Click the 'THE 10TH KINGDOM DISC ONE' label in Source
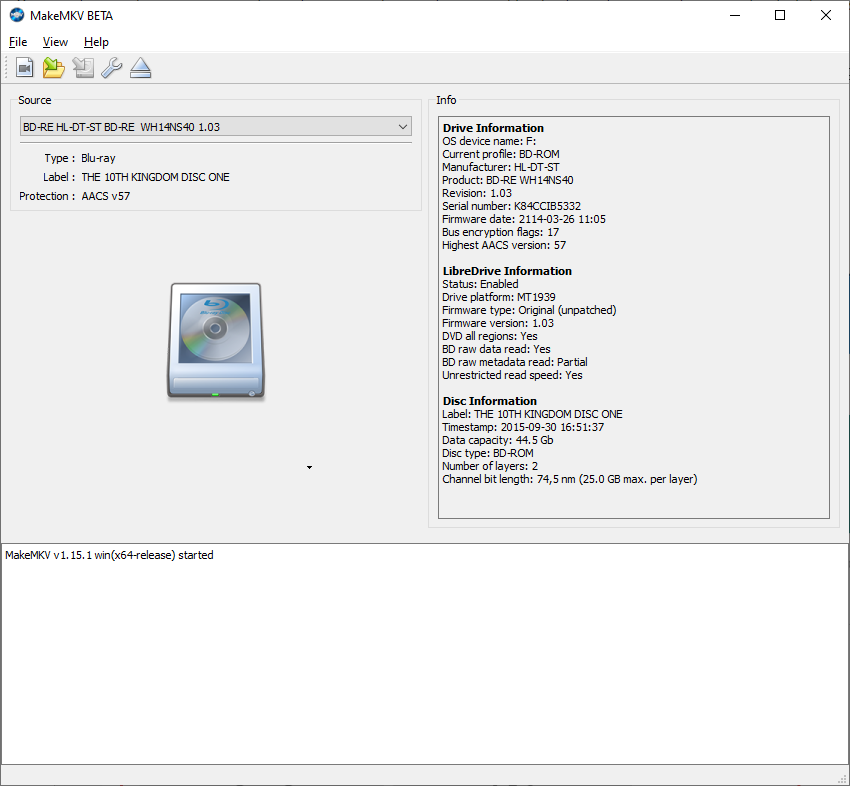This screenshot has width=850, height=786. [156, 177]
